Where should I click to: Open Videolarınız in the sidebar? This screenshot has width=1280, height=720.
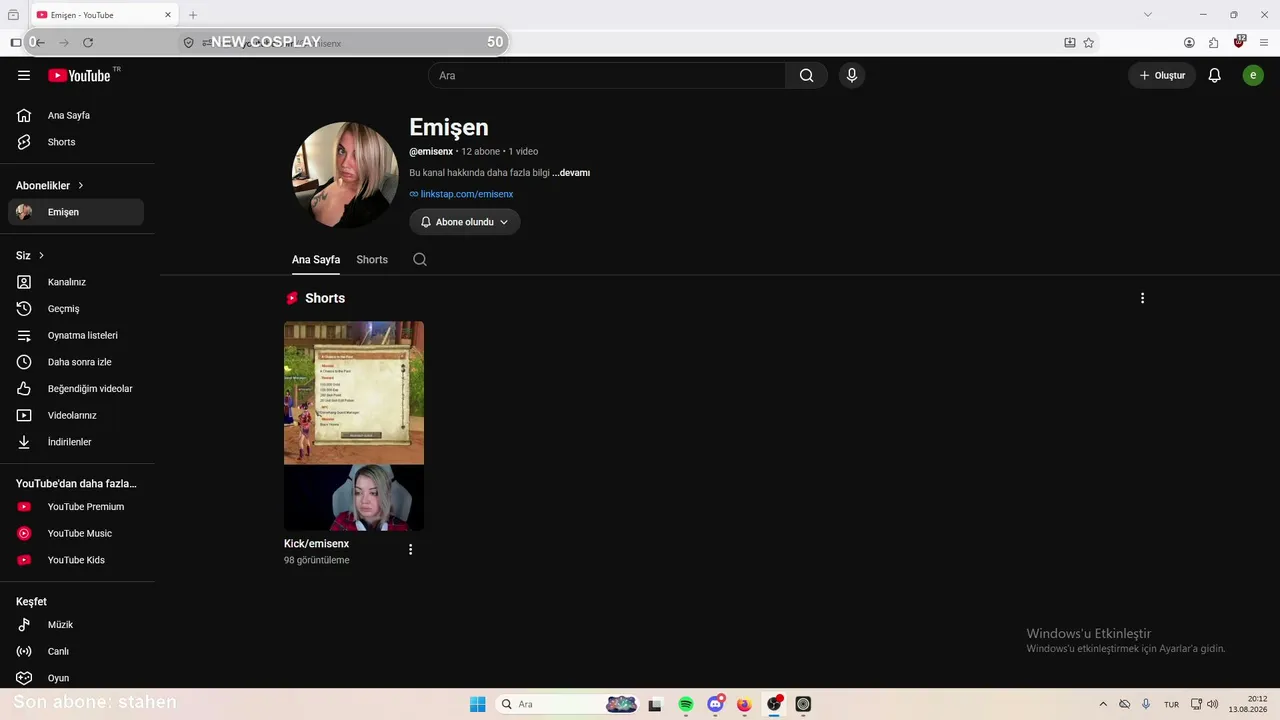(76, 415)
